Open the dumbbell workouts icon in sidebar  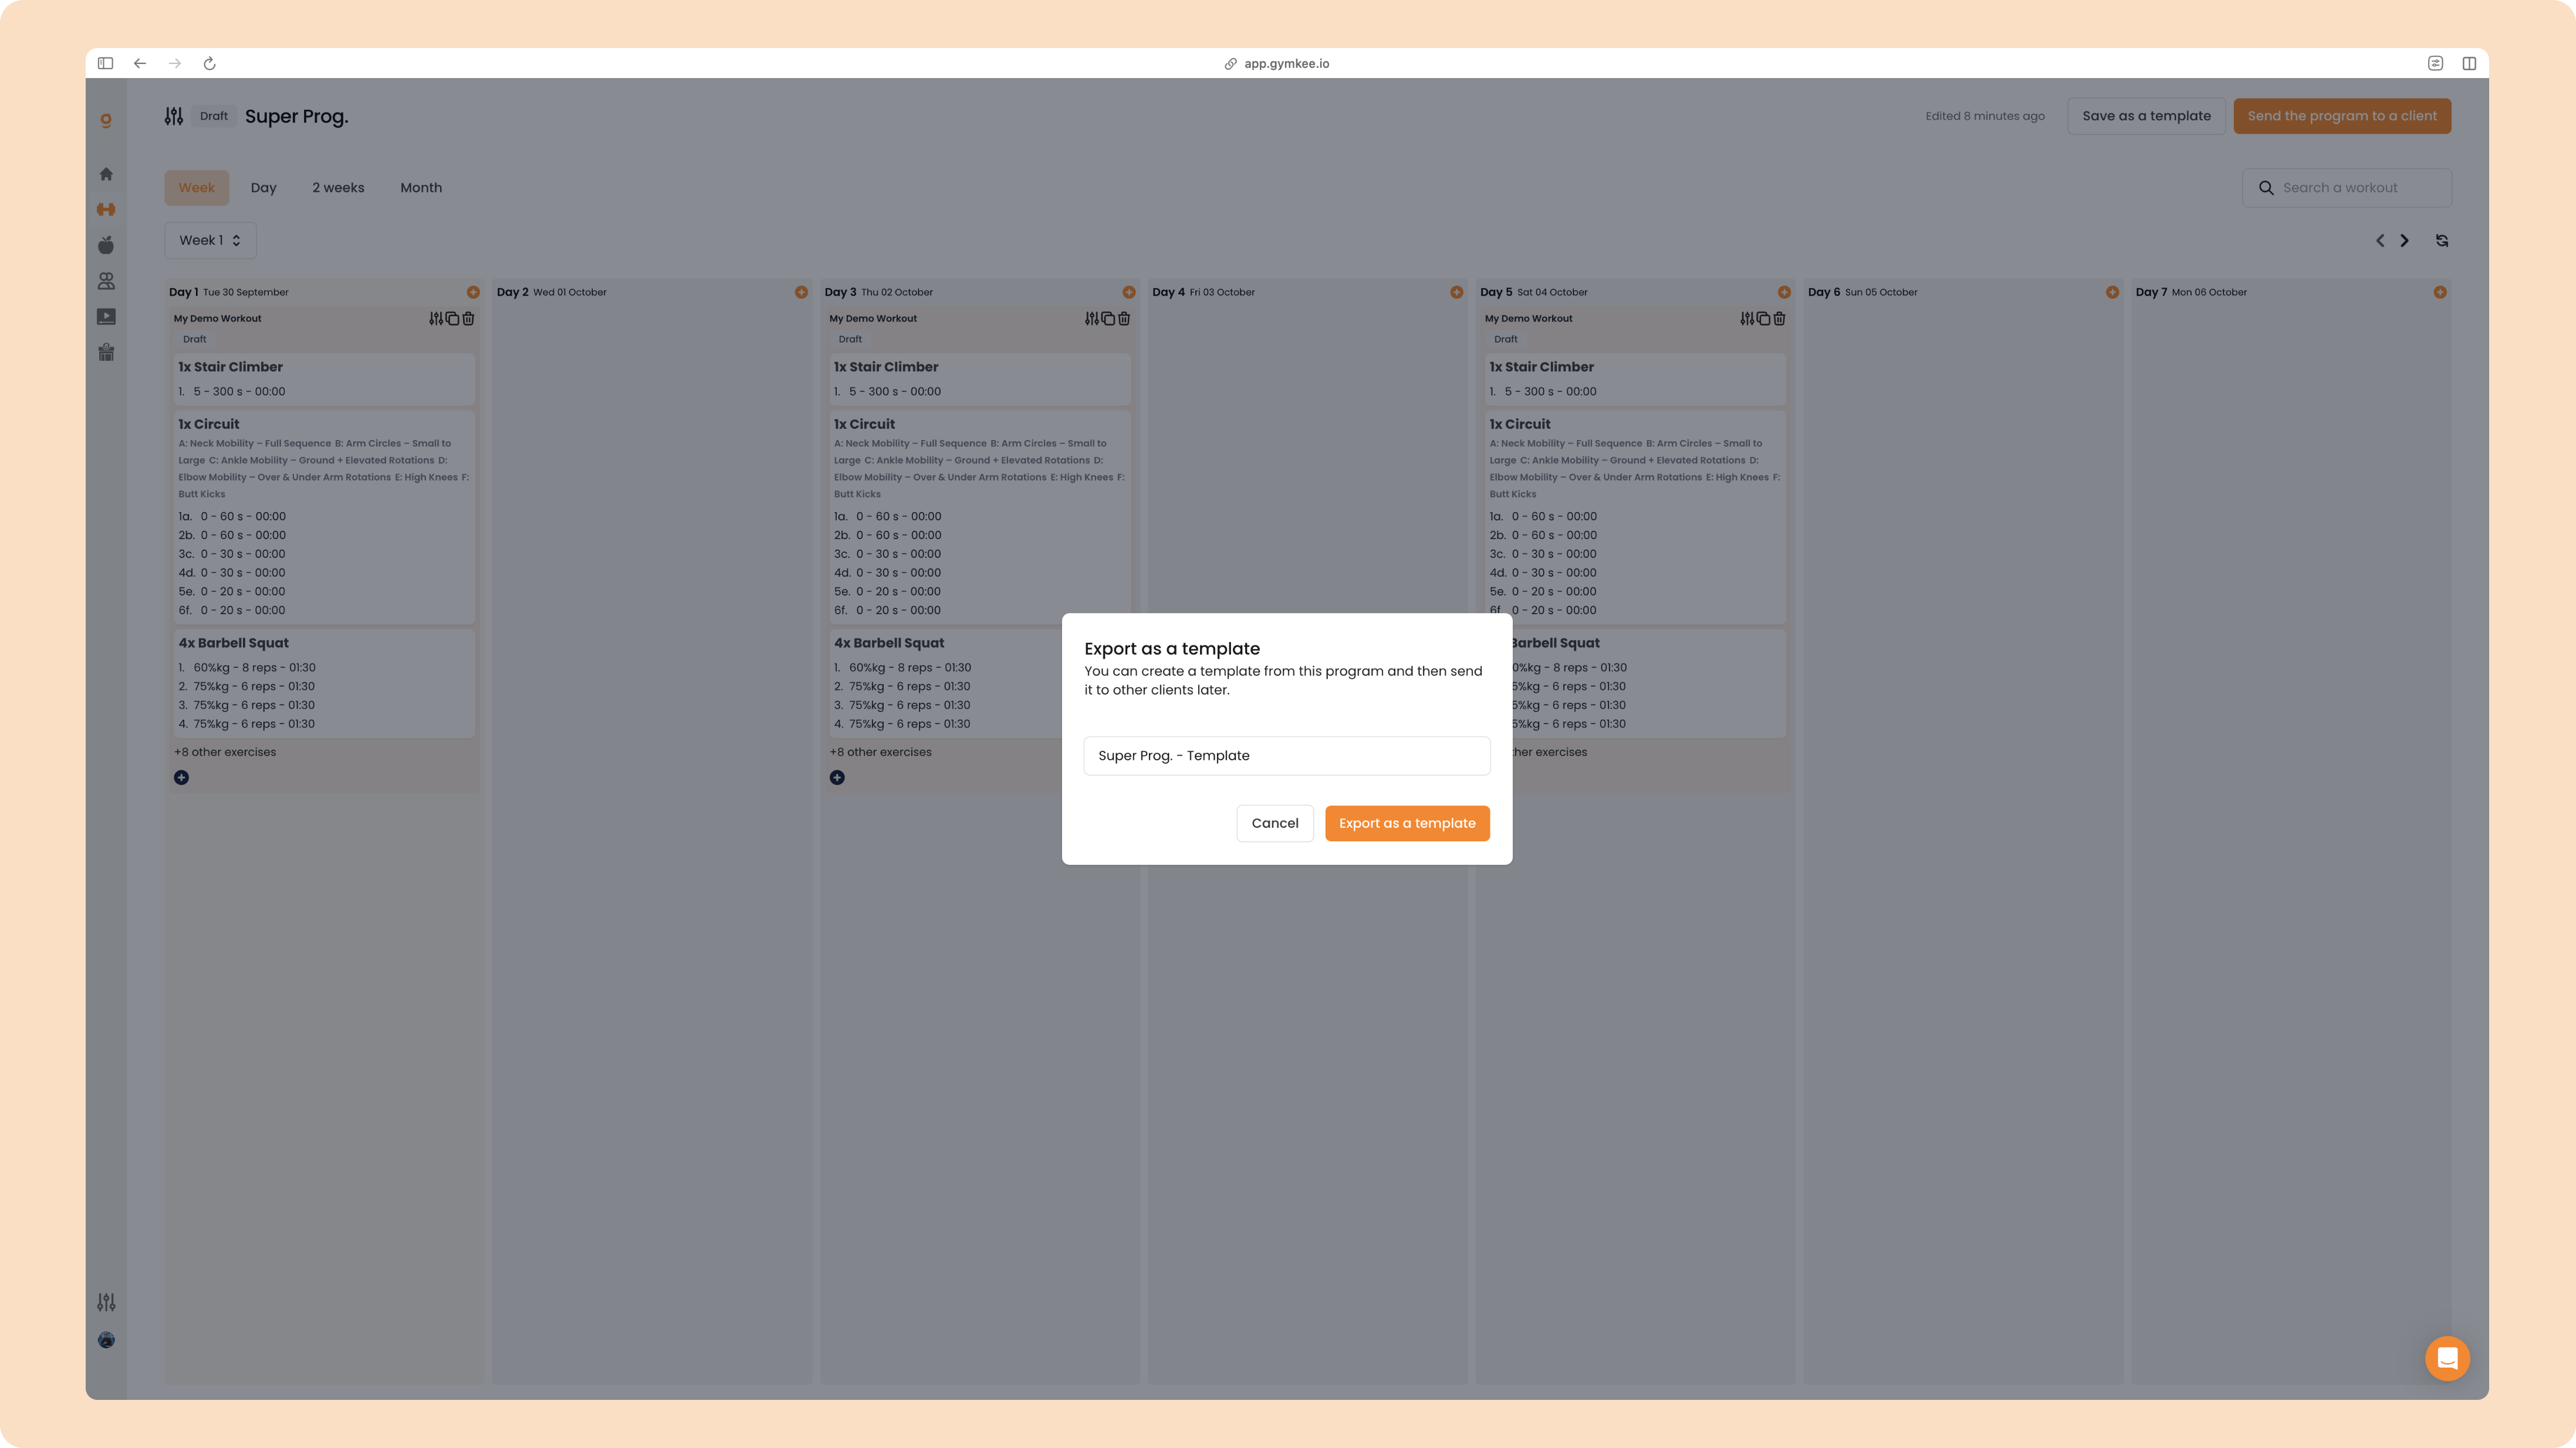click(106, 209)
